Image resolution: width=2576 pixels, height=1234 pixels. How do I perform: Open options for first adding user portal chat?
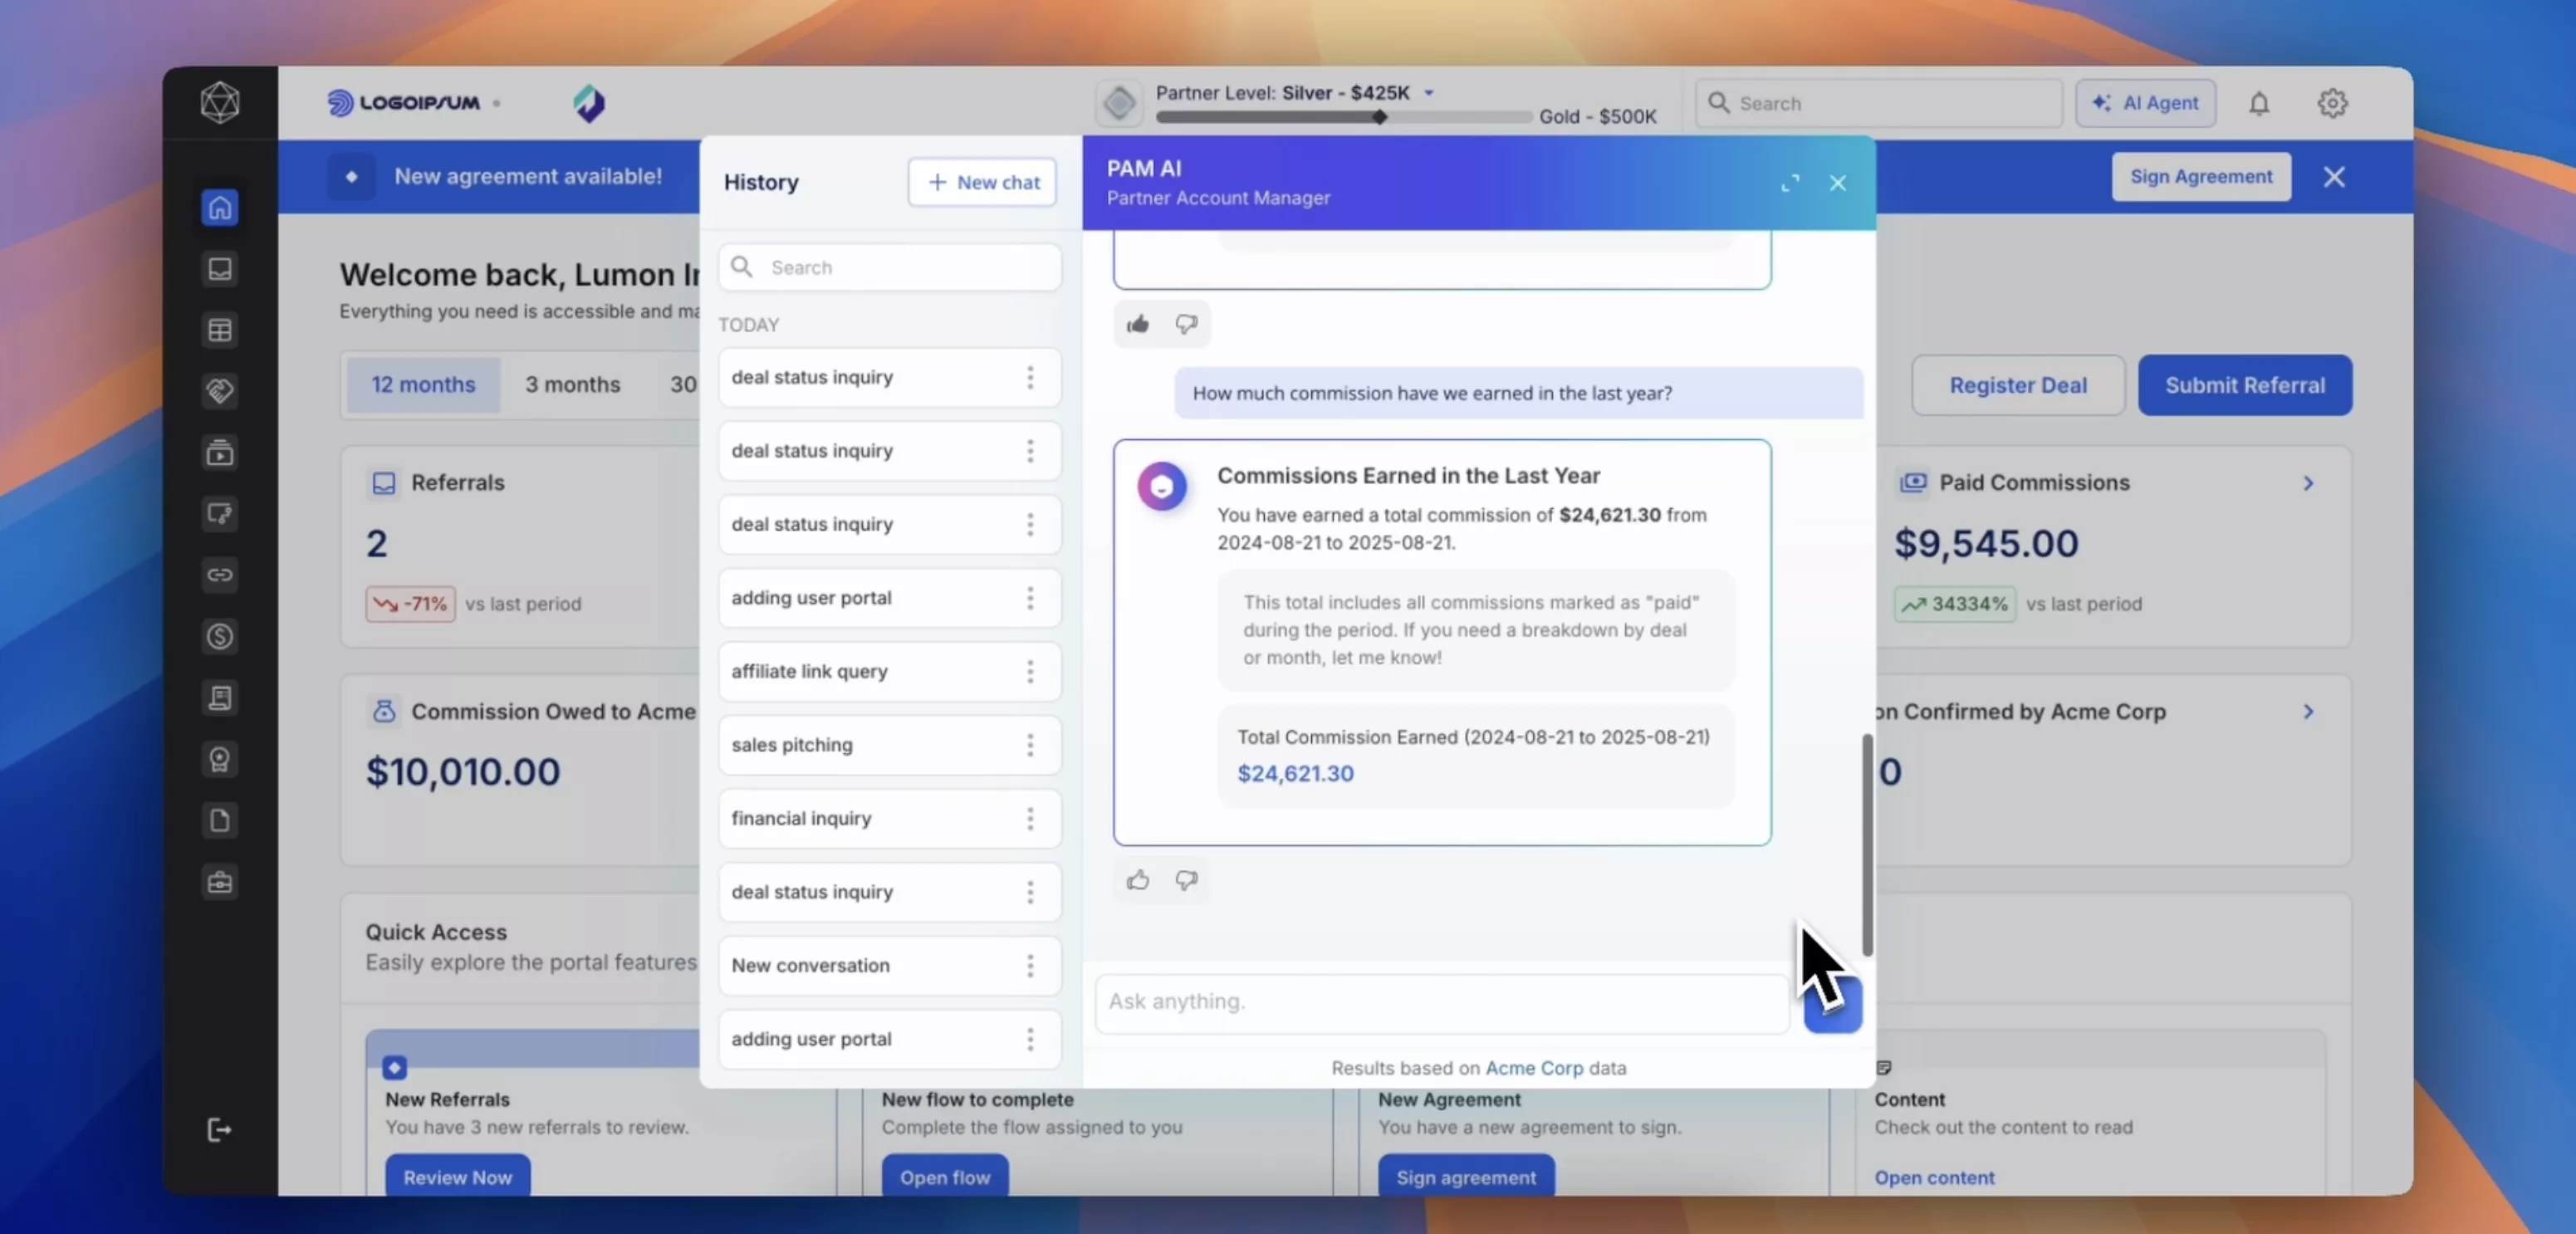click(x=1030, y=598)
